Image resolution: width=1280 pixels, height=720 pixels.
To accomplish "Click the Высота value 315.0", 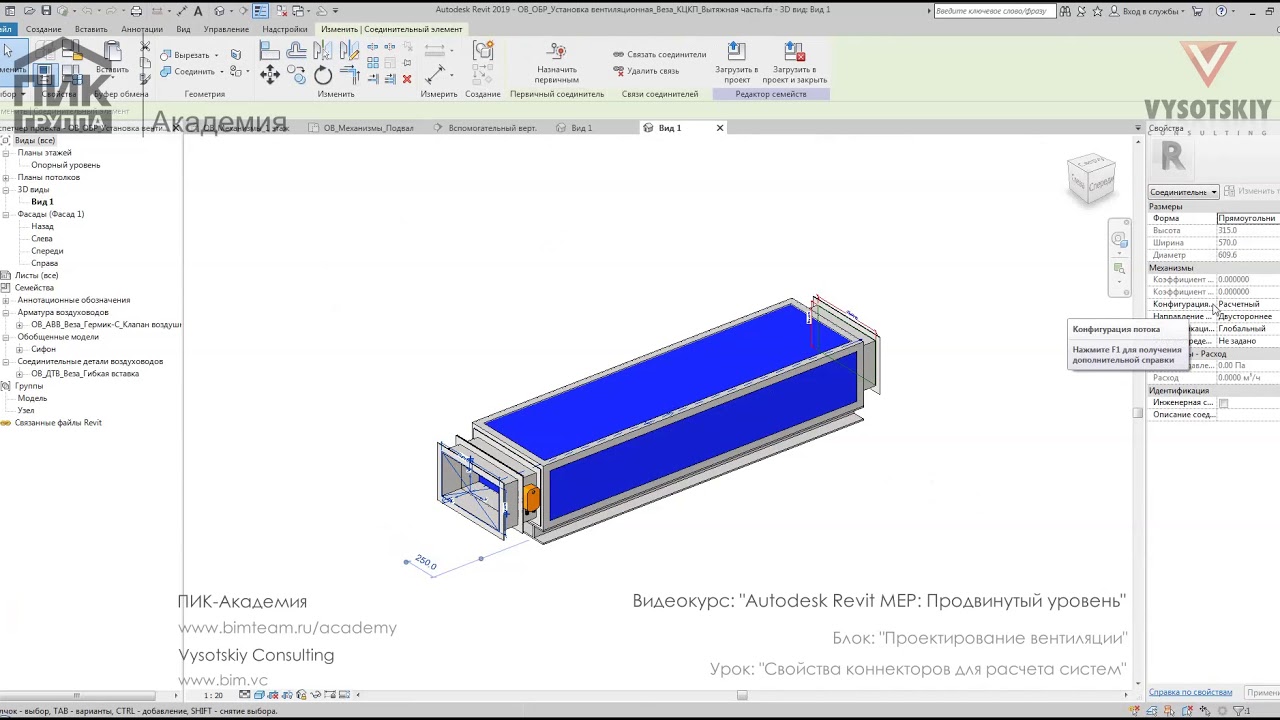I will pyautogui.click(x=1248, y=230).
